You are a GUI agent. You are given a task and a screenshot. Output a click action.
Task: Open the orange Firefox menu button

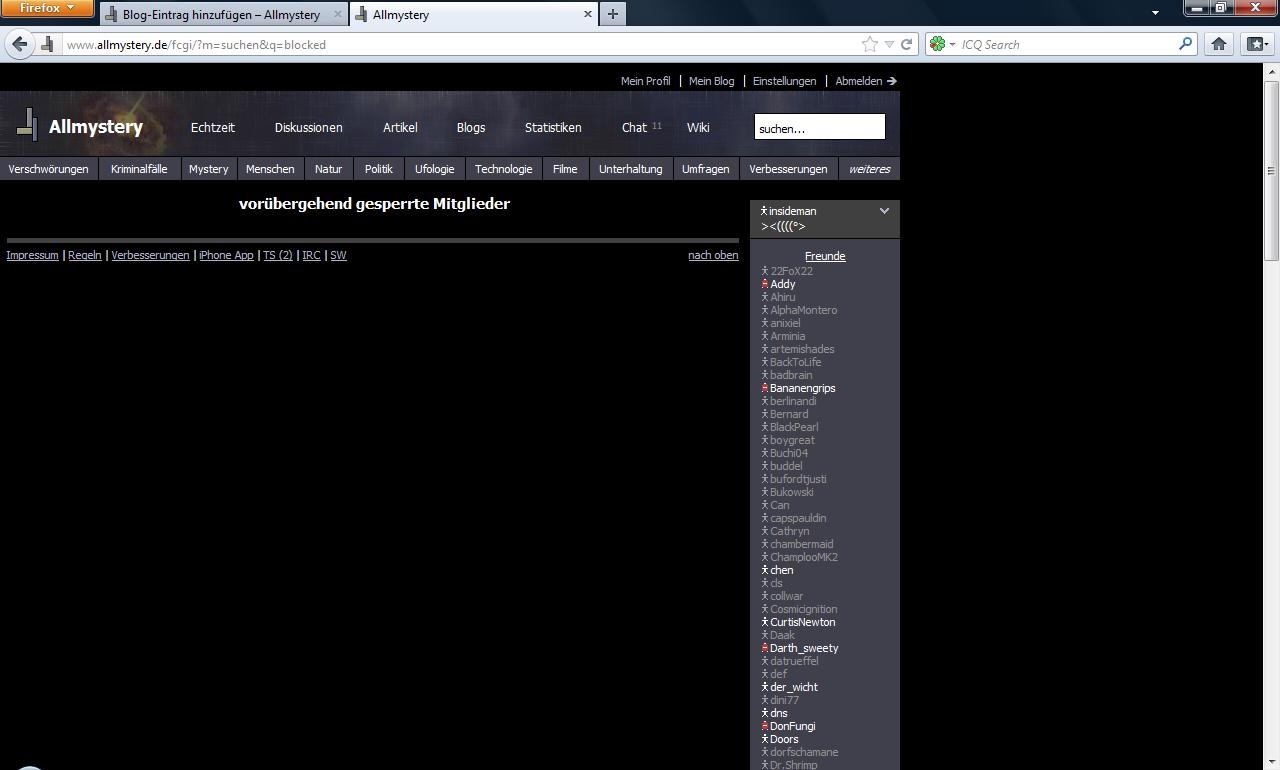coord(47,8)
